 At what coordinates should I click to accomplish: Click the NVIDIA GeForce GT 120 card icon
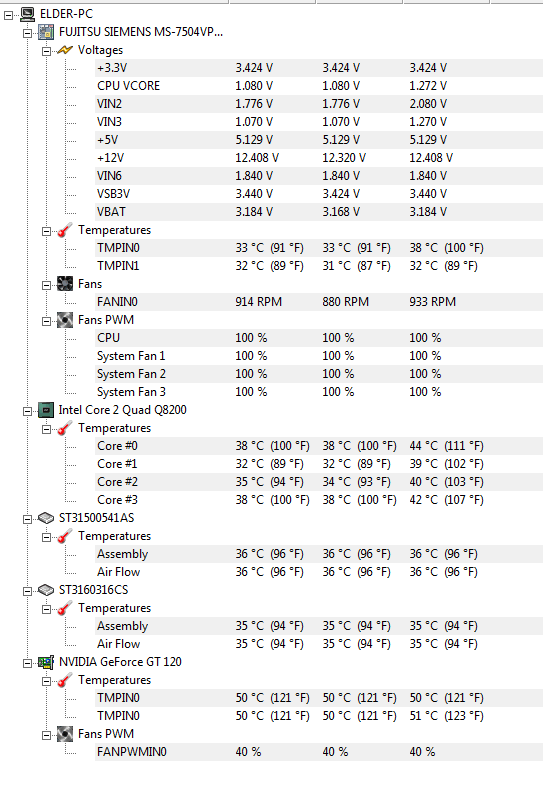(x=46, y=662)
